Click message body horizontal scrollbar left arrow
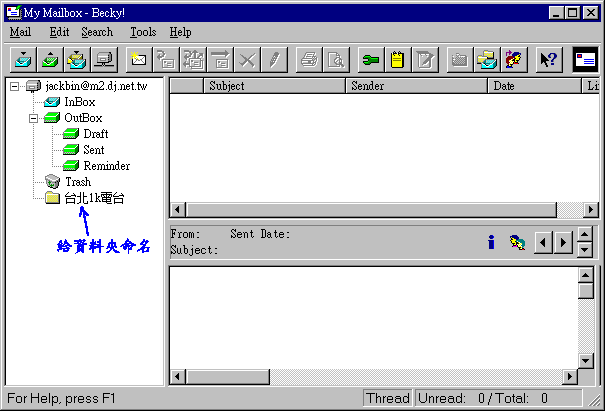The image size is (605, 411). (x=177, y=377)
